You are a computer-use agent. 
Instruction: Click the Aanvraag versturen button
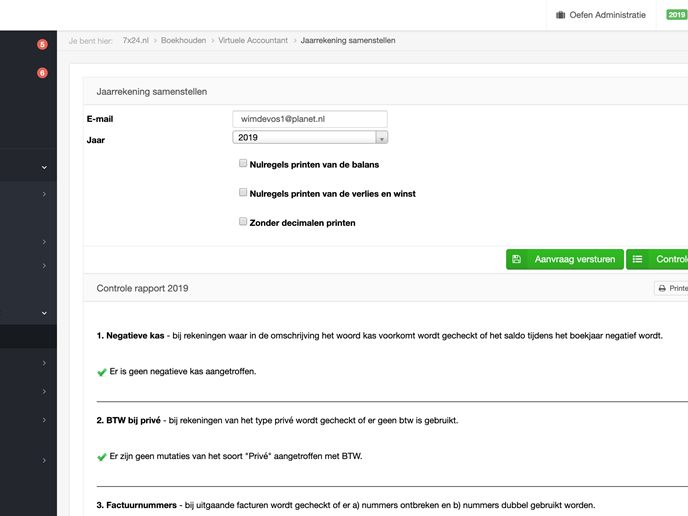pos(565,259)
